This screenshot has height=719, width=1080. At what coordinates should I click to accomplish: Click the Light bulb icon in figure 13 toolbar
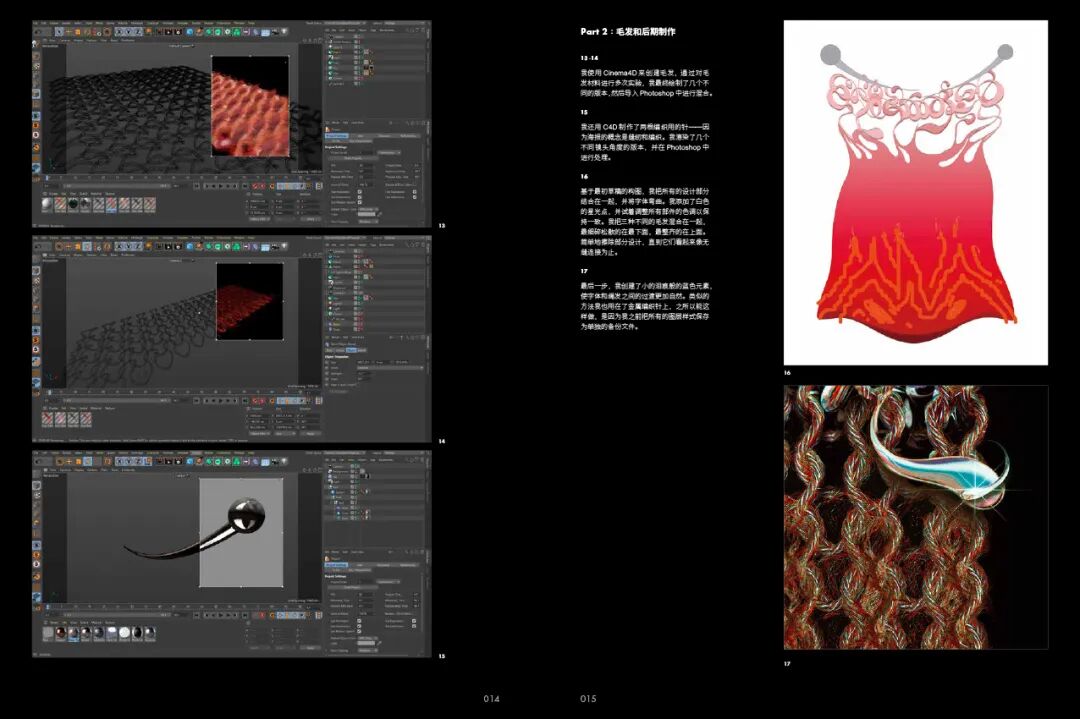point(284,32)
